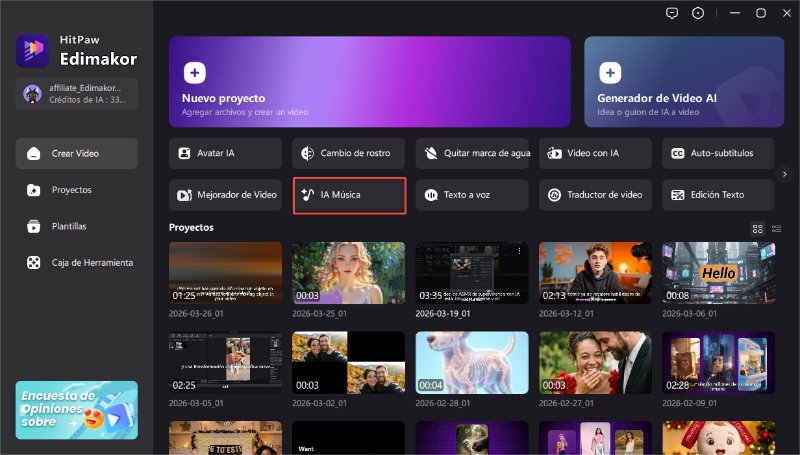This screenshot has width=800, height=455.
Task: Click project name 2026-03-06_01 label
Action: click(x=689, y=314)
